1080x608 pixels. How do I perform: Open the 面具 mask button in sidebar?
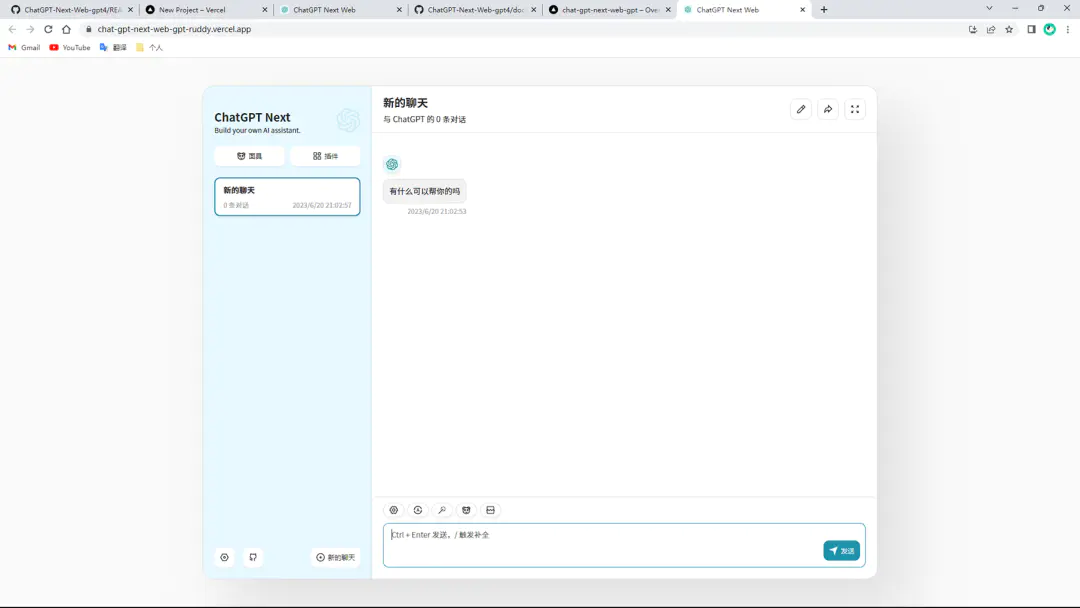249,156
